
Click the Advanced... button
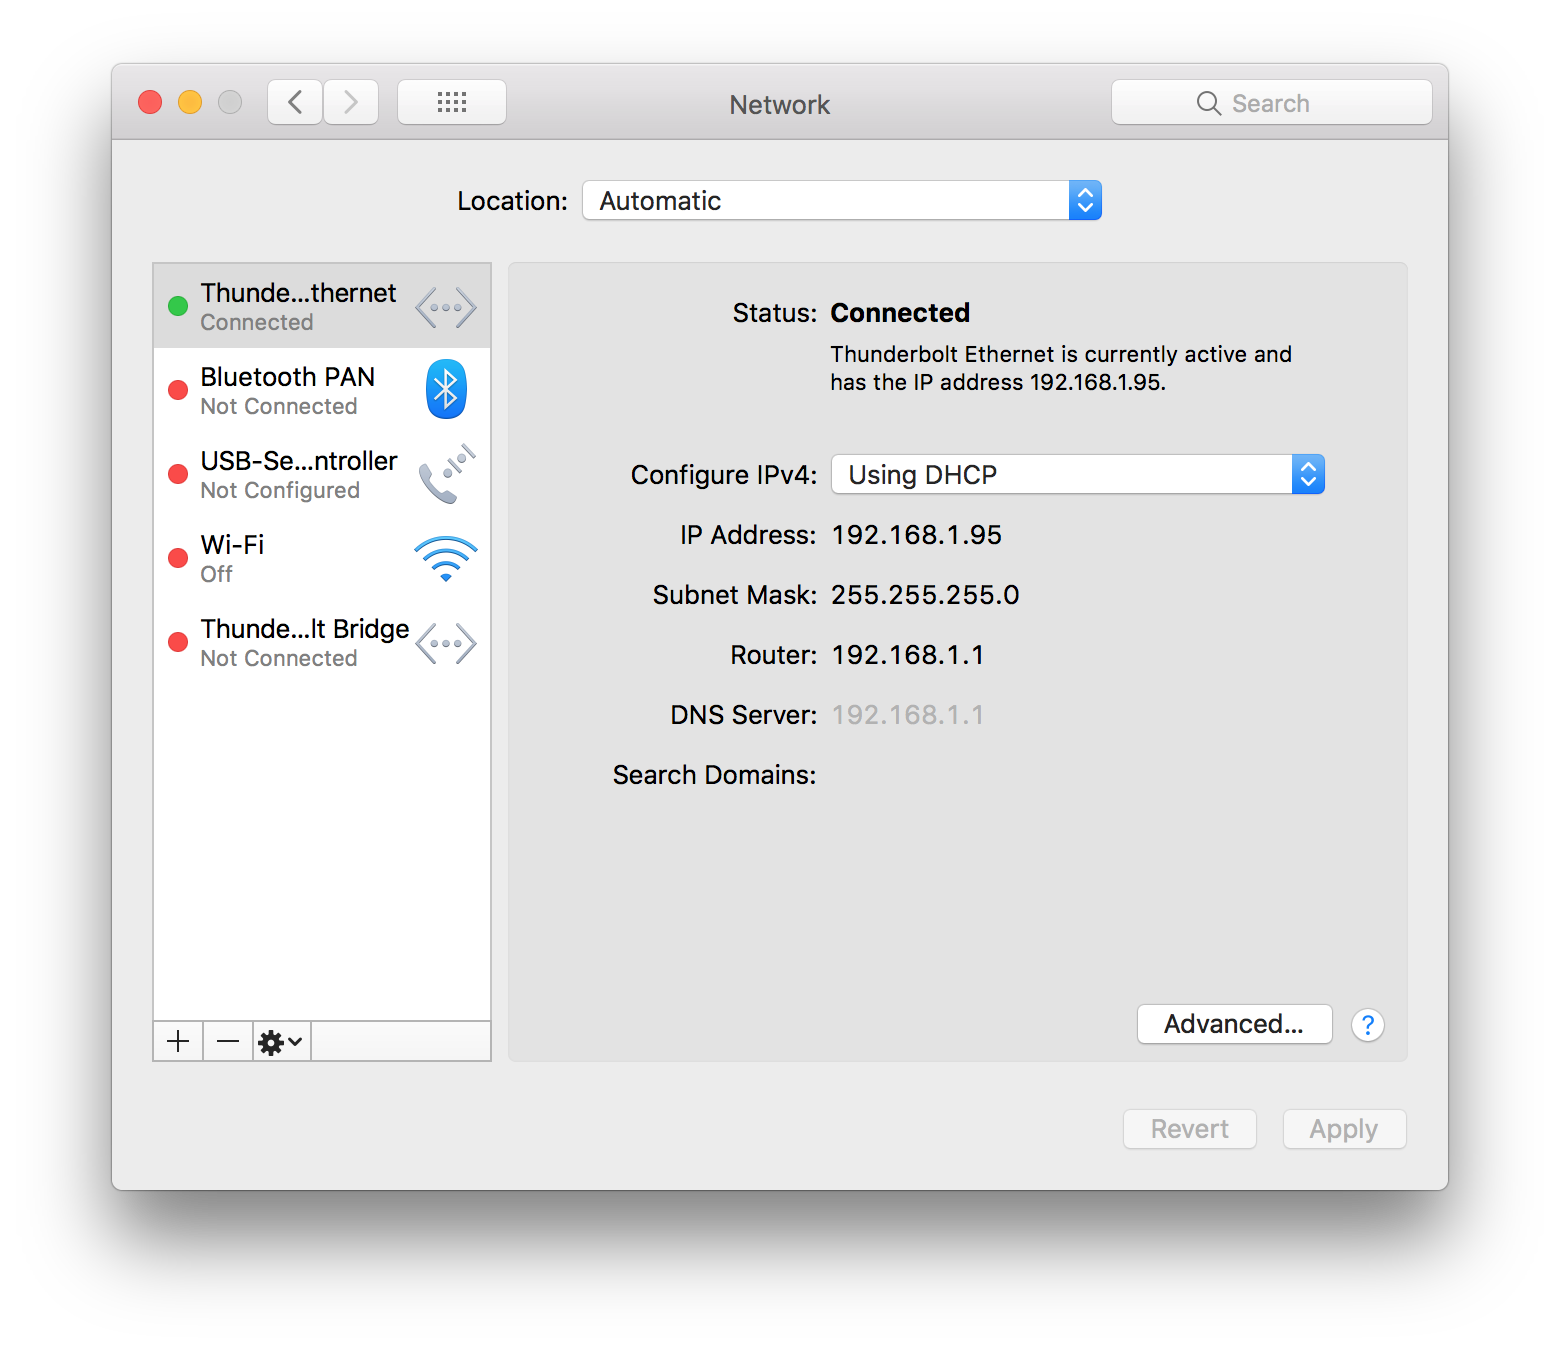point(1234,1024)
